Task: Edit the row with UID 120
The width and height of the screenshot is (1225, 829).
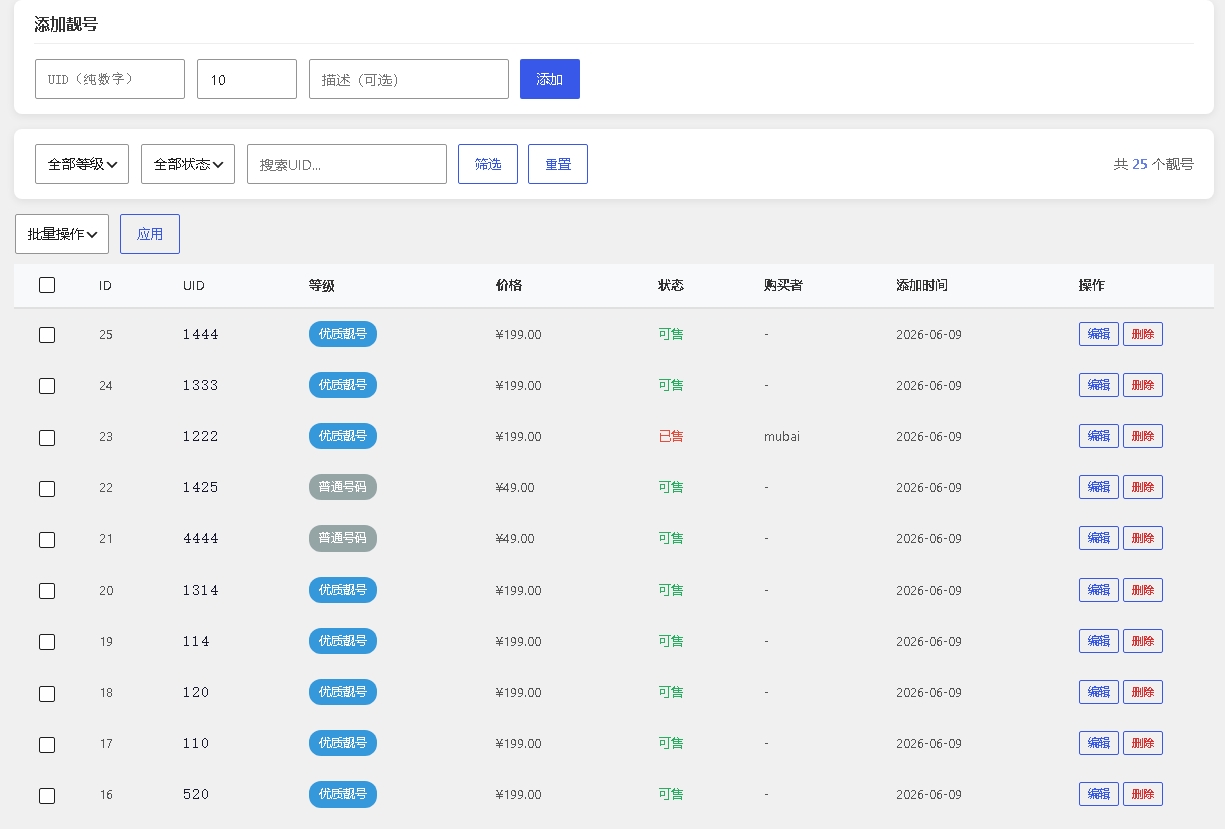Action: pyautogui.click(x=1099, y=692)
